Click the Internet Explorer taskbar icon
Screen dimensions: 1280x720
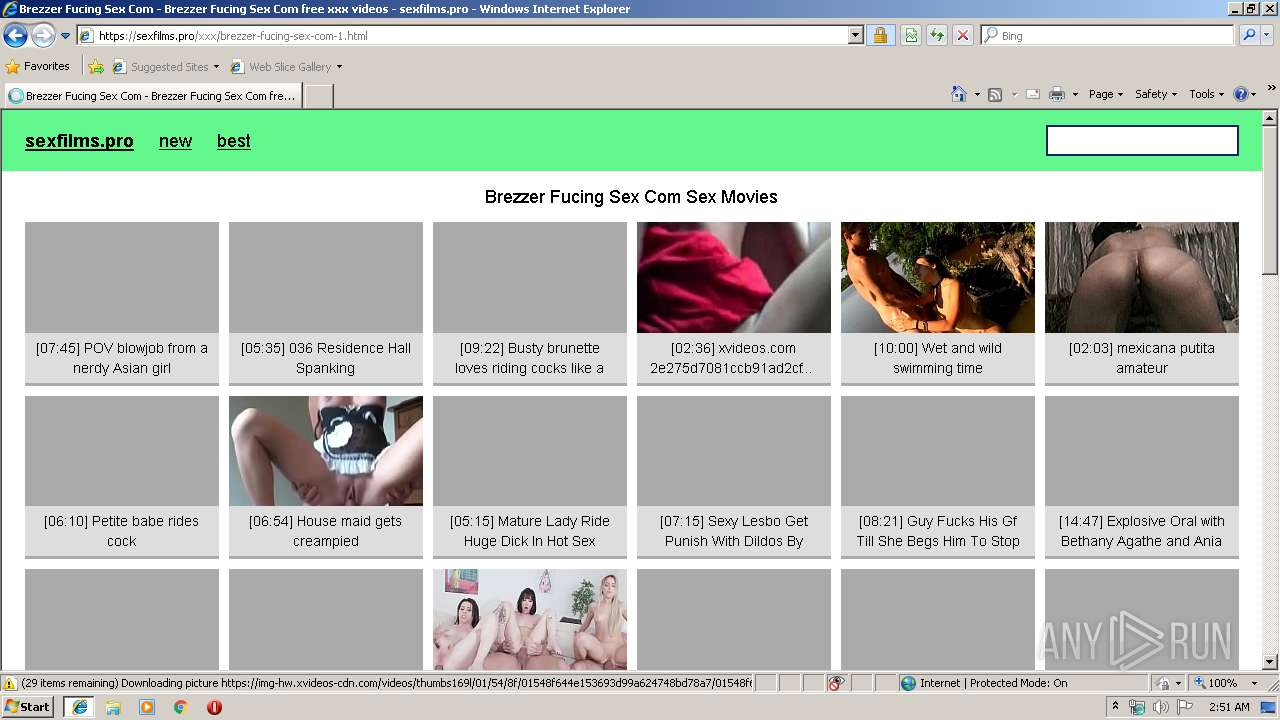80,706
